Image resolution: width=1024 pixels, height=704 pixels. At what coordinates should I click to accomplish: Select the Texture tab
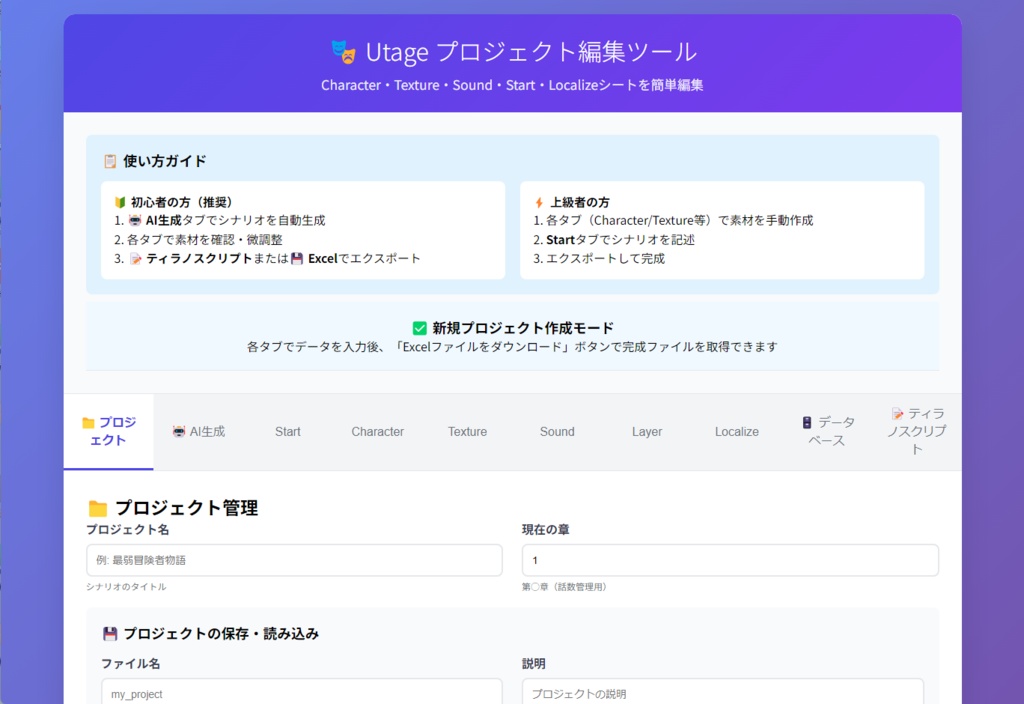(x=467, y=432)
